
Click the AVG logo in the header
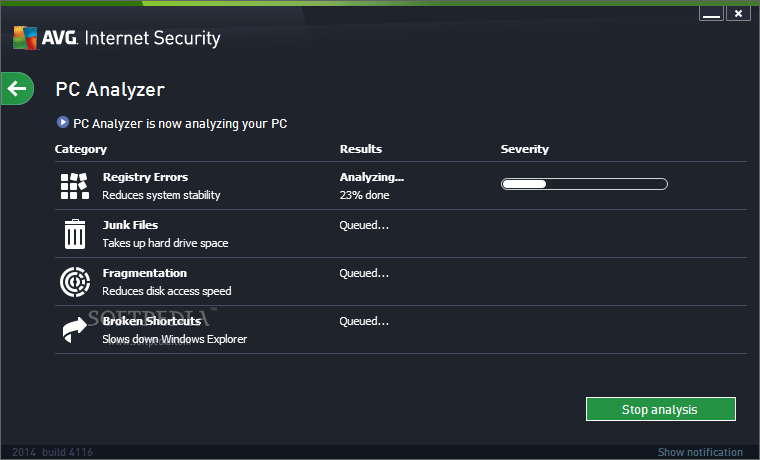point(39,39)
